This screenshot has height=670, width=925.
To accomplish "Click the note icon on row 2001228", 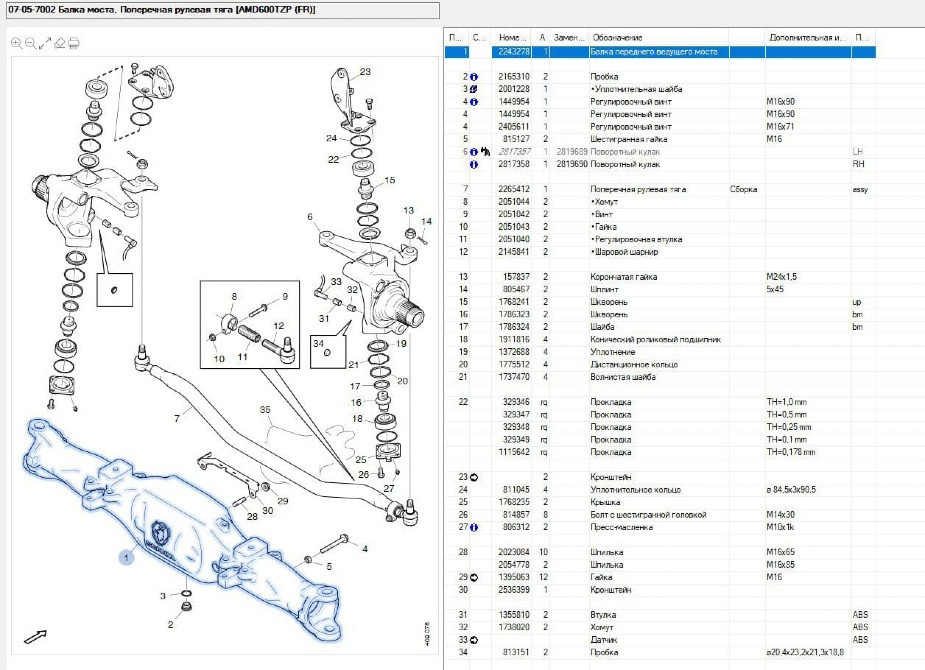I will [474, 89].
